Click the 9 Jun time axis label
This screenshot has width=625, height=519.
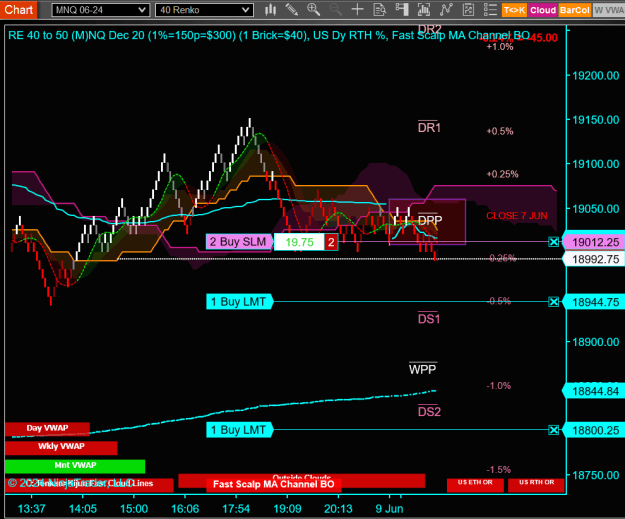(x=389, y=509)
